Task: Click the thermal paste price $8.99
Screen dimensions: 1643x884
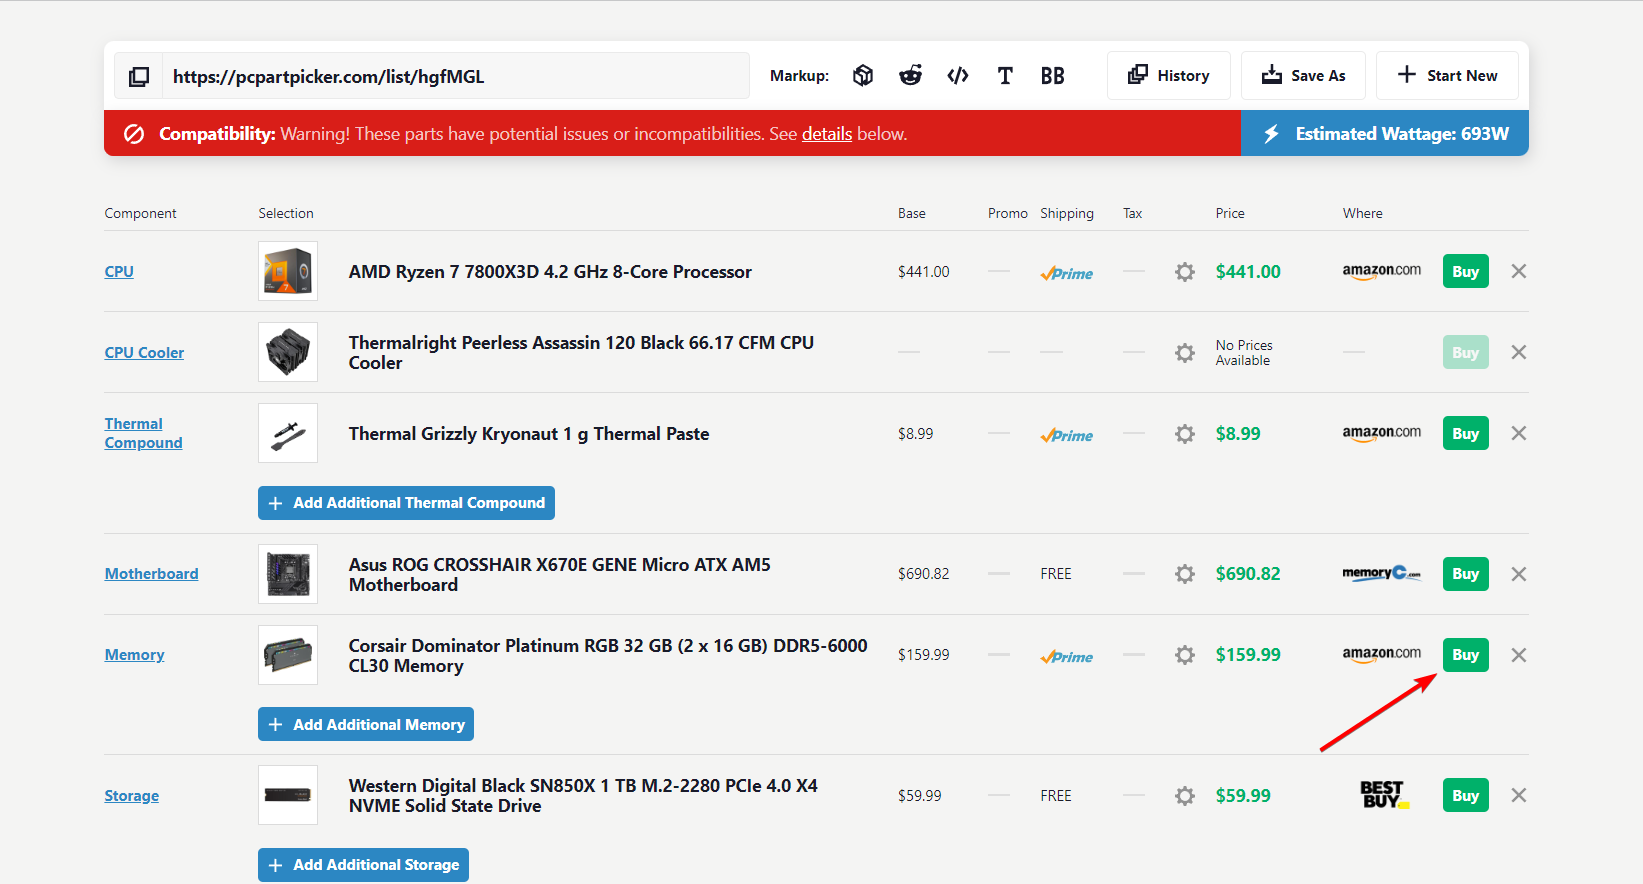Action: click(1238, 434)
